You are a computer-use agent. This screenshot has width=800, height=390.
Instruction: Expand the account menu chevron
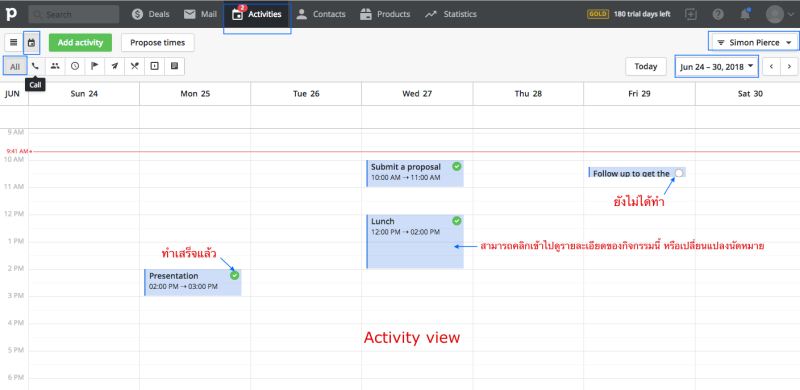coord(791,15)
